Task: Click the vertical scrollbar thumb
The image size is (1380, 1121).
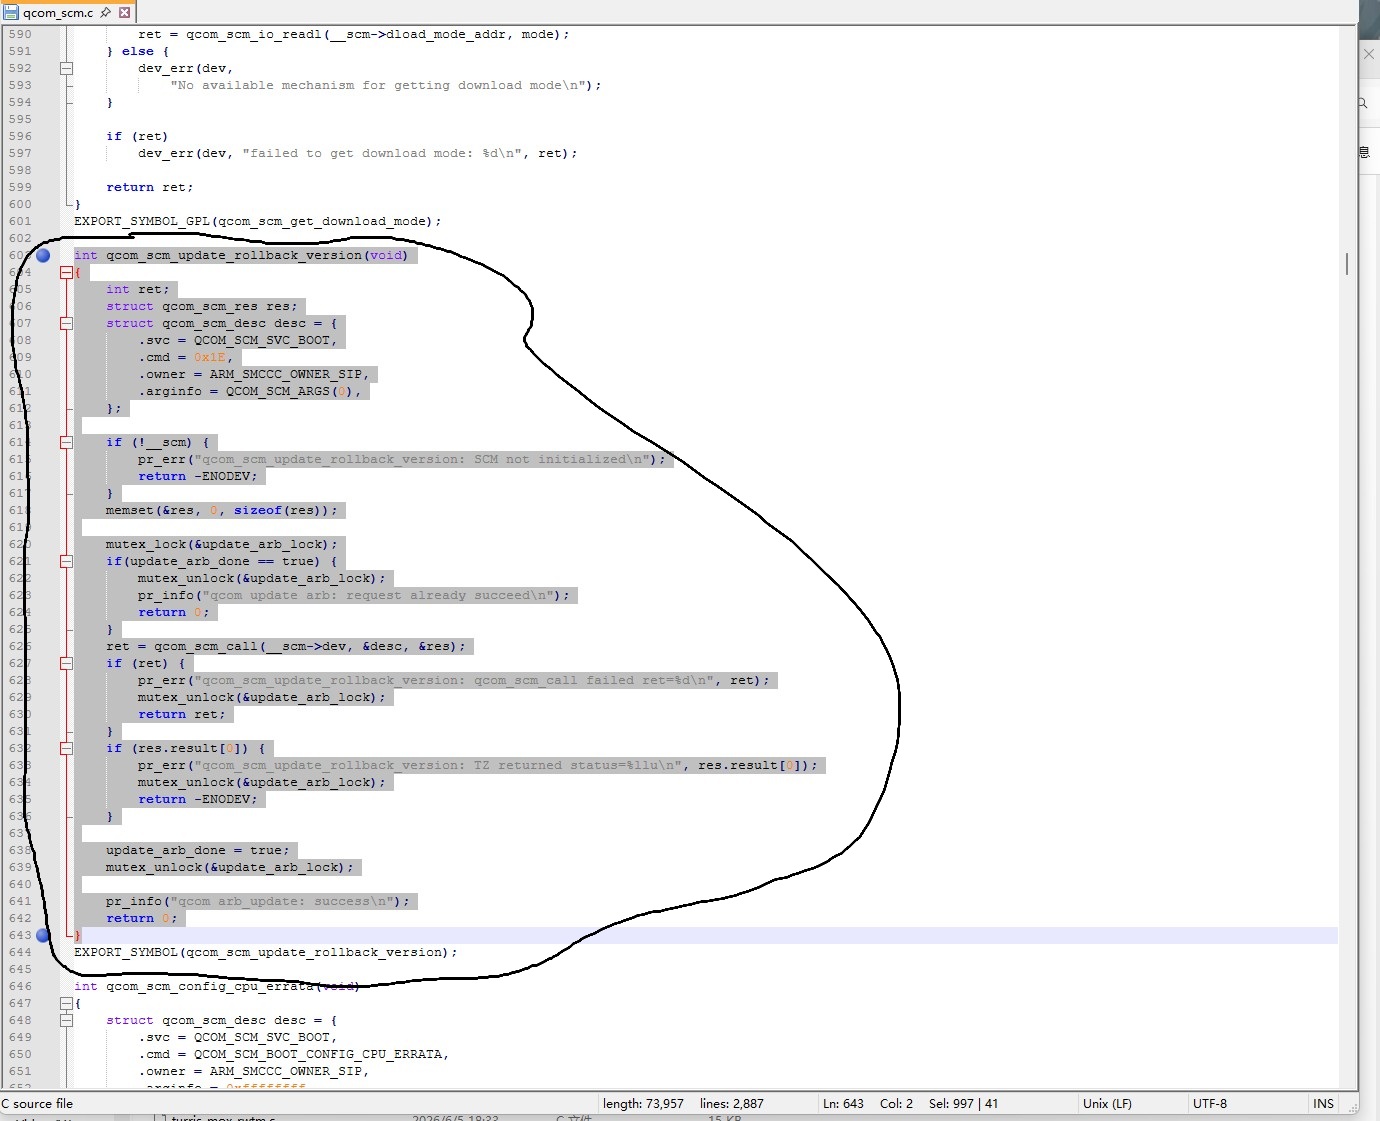Action: coord(1347,263)
